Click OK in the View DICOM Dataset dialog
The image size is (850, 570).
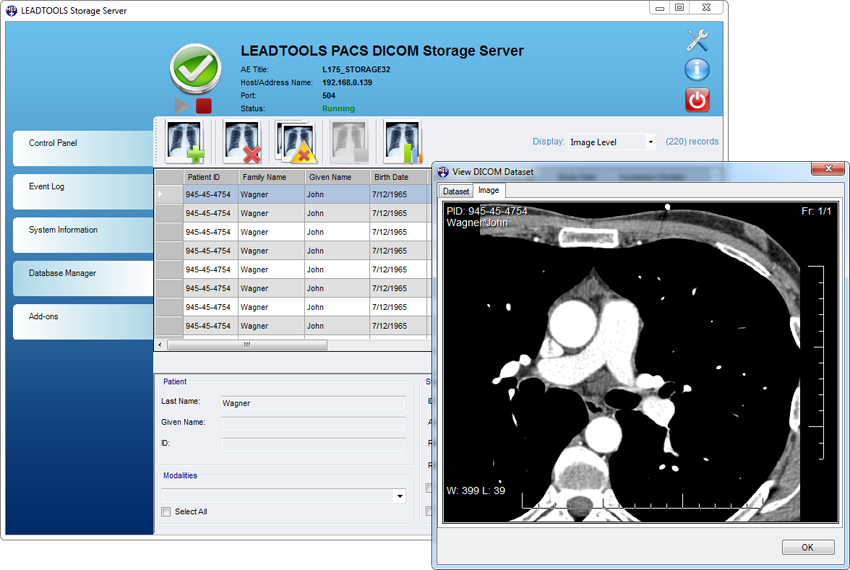click(808, 547)
